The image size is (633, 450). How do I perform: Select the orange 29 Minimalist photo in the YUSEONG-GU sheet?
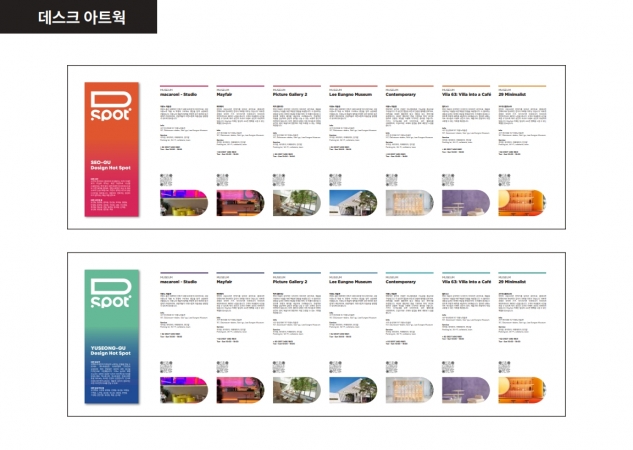[x=522, y=390]
